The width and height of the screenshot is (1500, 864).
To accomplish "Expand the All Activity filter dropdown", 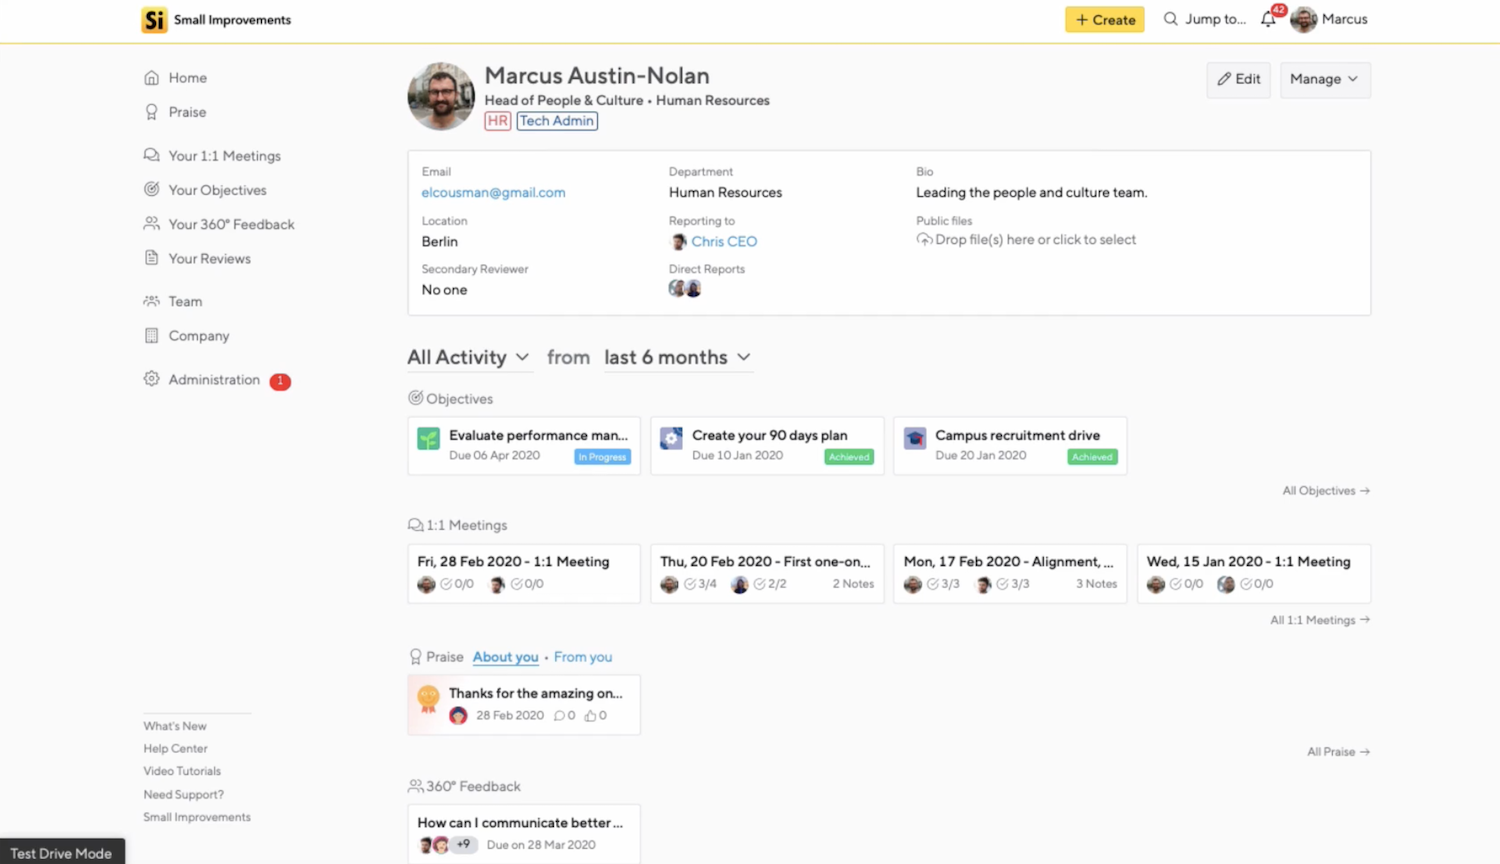I will click(468, 357).
